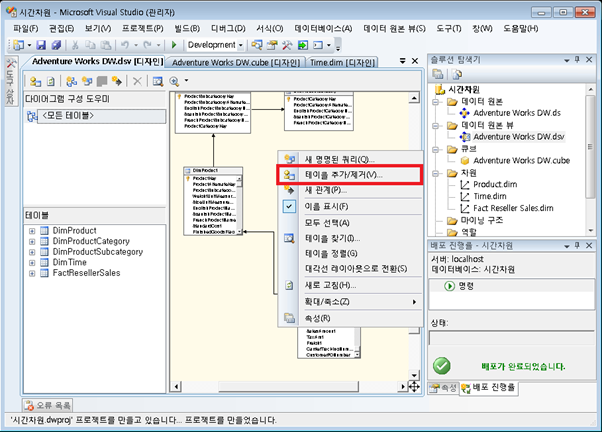Expand the DimTime table node

click(32, 263)
